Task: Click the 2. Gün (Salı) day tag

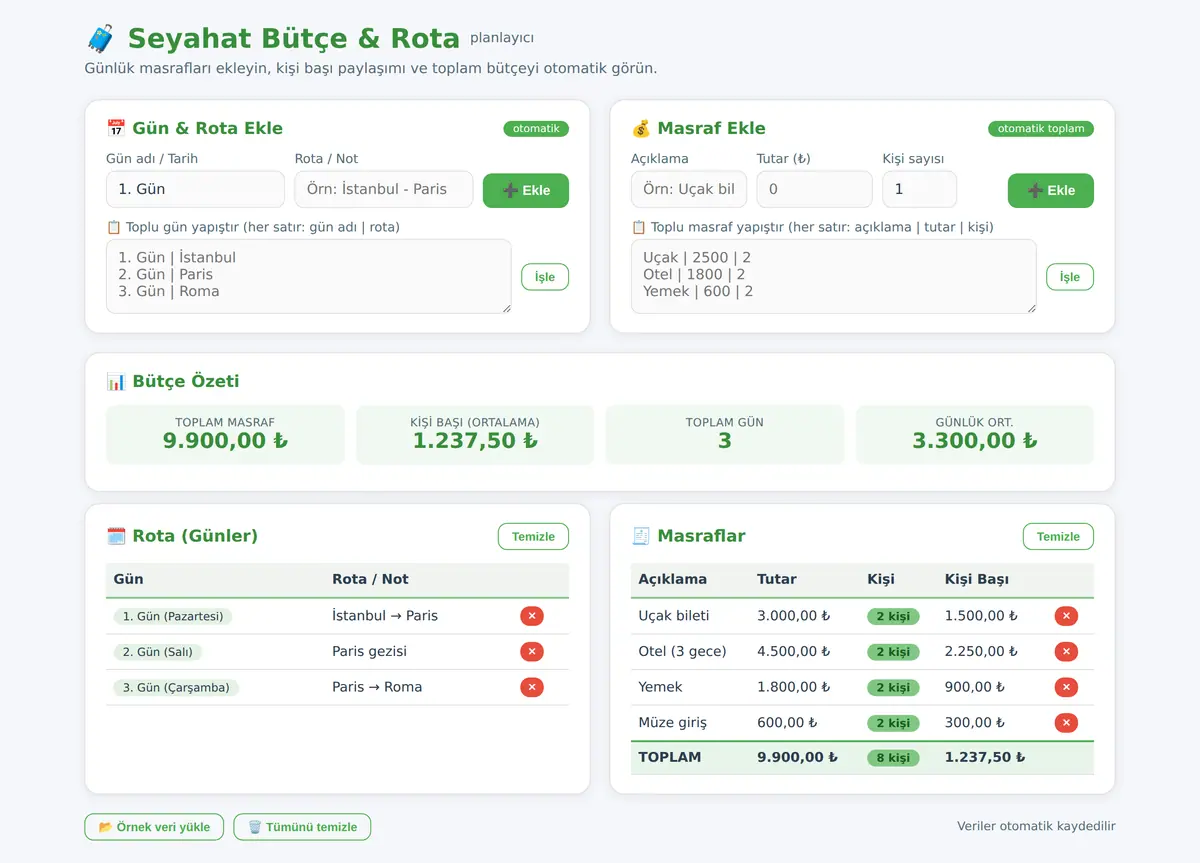Action: (x=158, y=652)
